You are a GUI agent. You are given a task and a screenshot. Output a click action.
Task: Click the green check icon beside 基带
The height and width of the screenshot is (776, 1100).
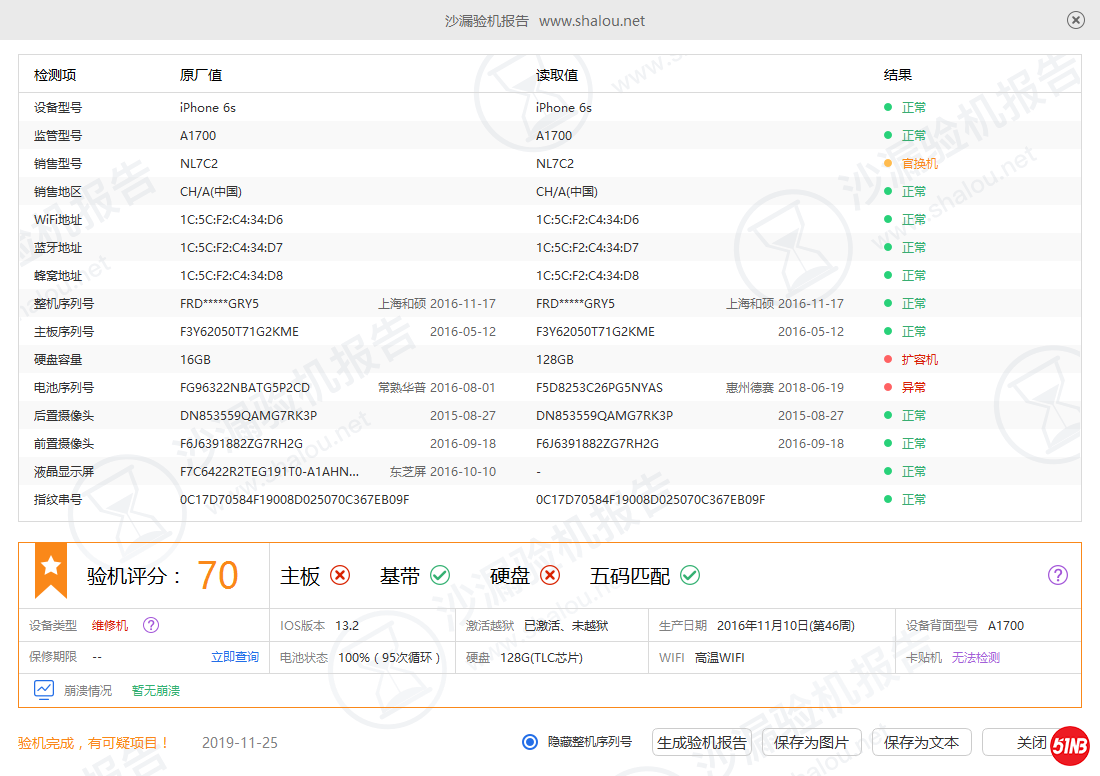click(440, 575)
